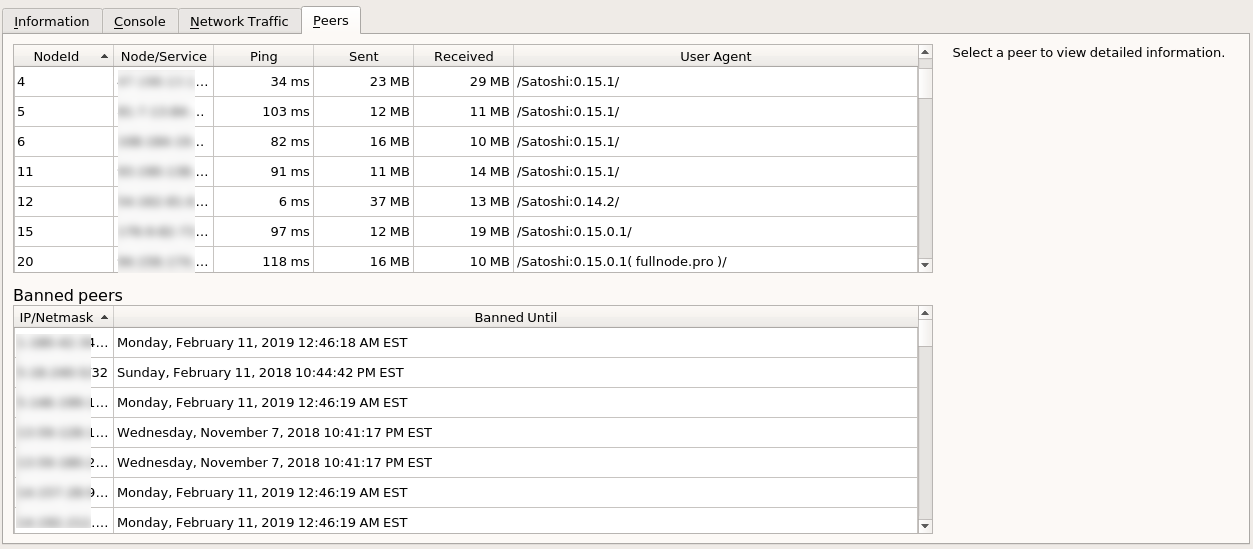Select peer row with NodeId 11
This screenshot has width=1253, height=549.
[x=465, y=172]
